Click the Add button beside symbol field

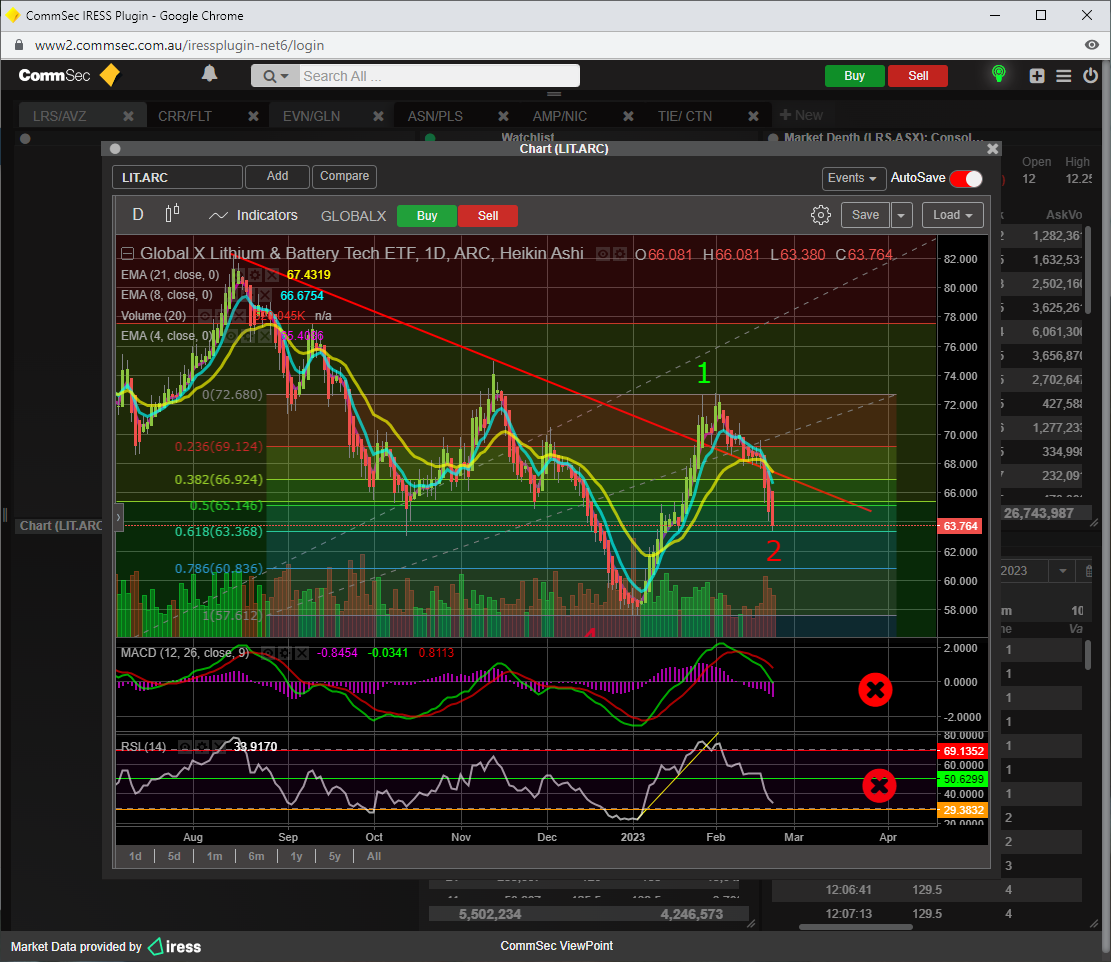(278, 176)
